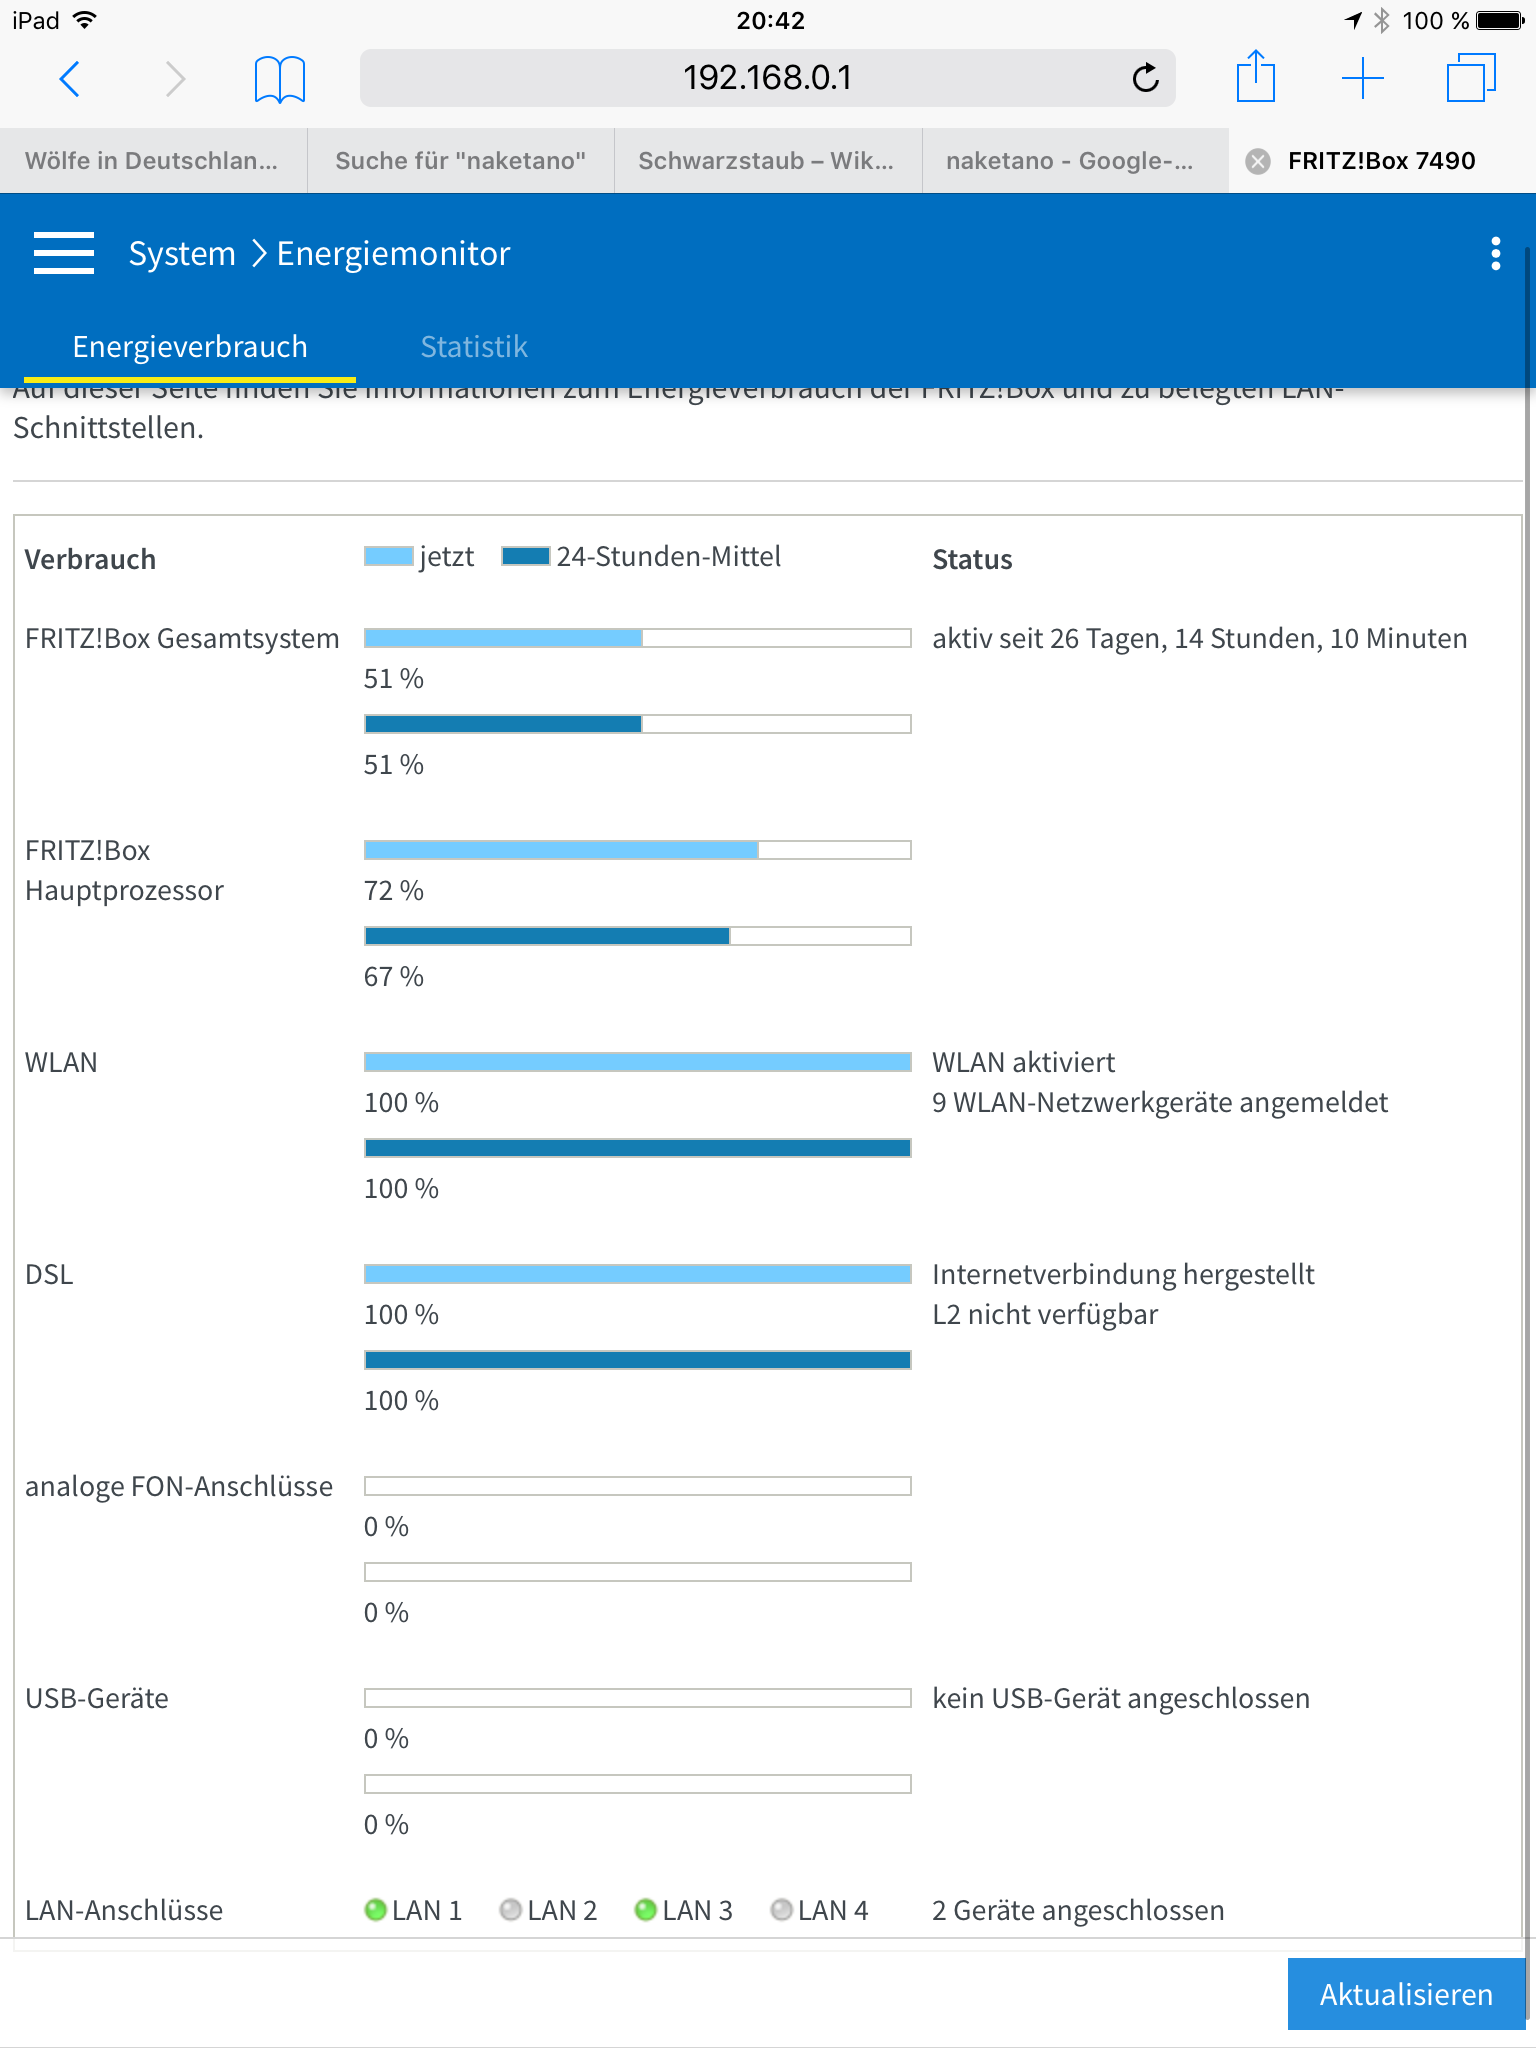Tap the Bluetooth status icon

point(1382,20)
